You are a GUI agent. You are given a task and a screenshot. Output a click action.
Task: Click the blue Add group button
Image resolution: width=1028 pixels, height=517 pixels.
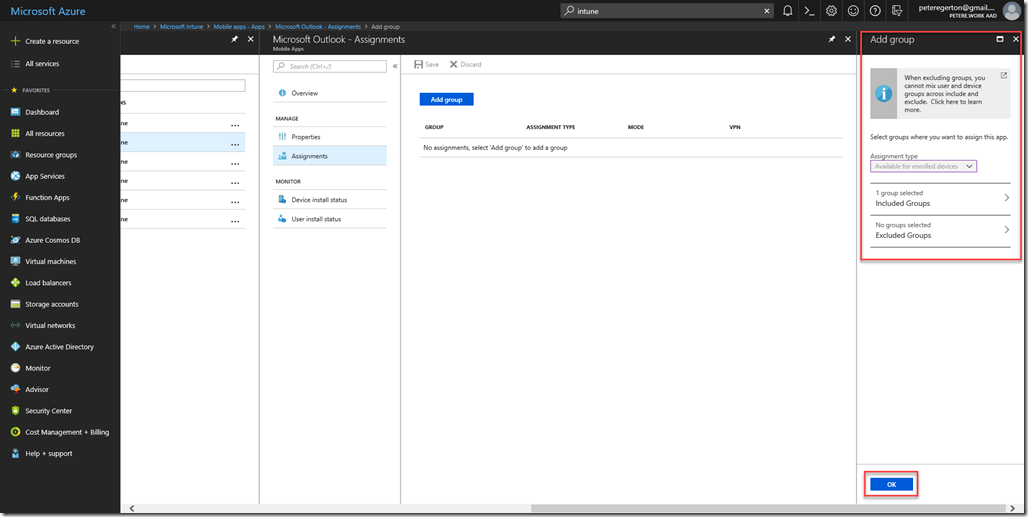tap(446, 100)
